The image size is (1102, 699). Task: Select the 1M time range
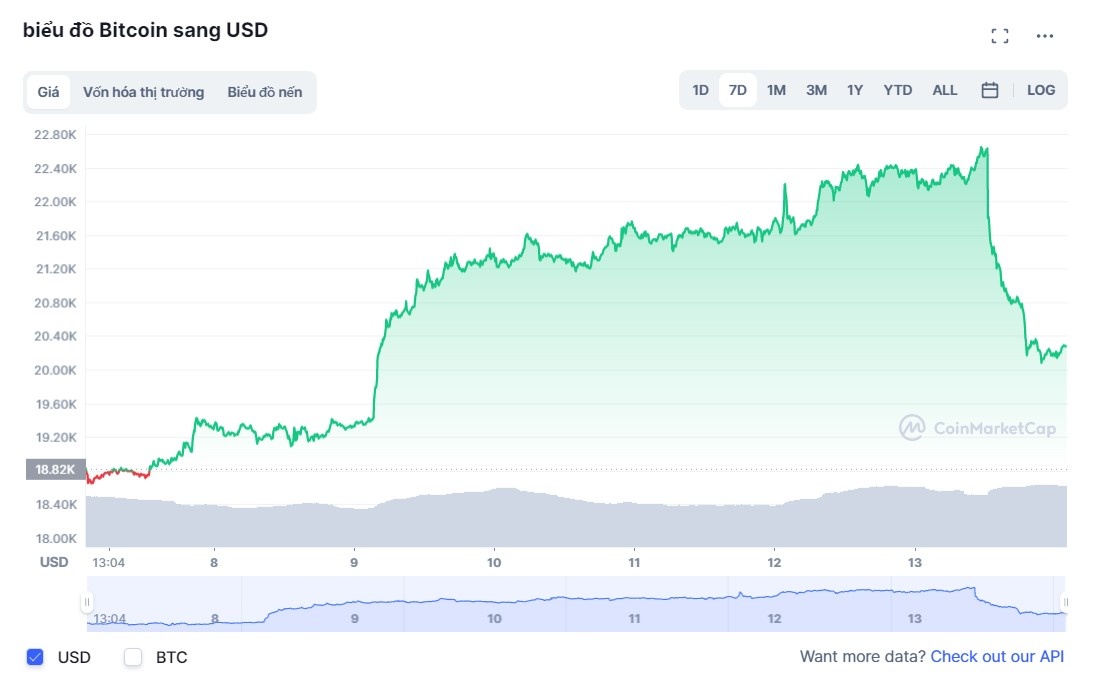pyautogui.click(x=776, y=90)
